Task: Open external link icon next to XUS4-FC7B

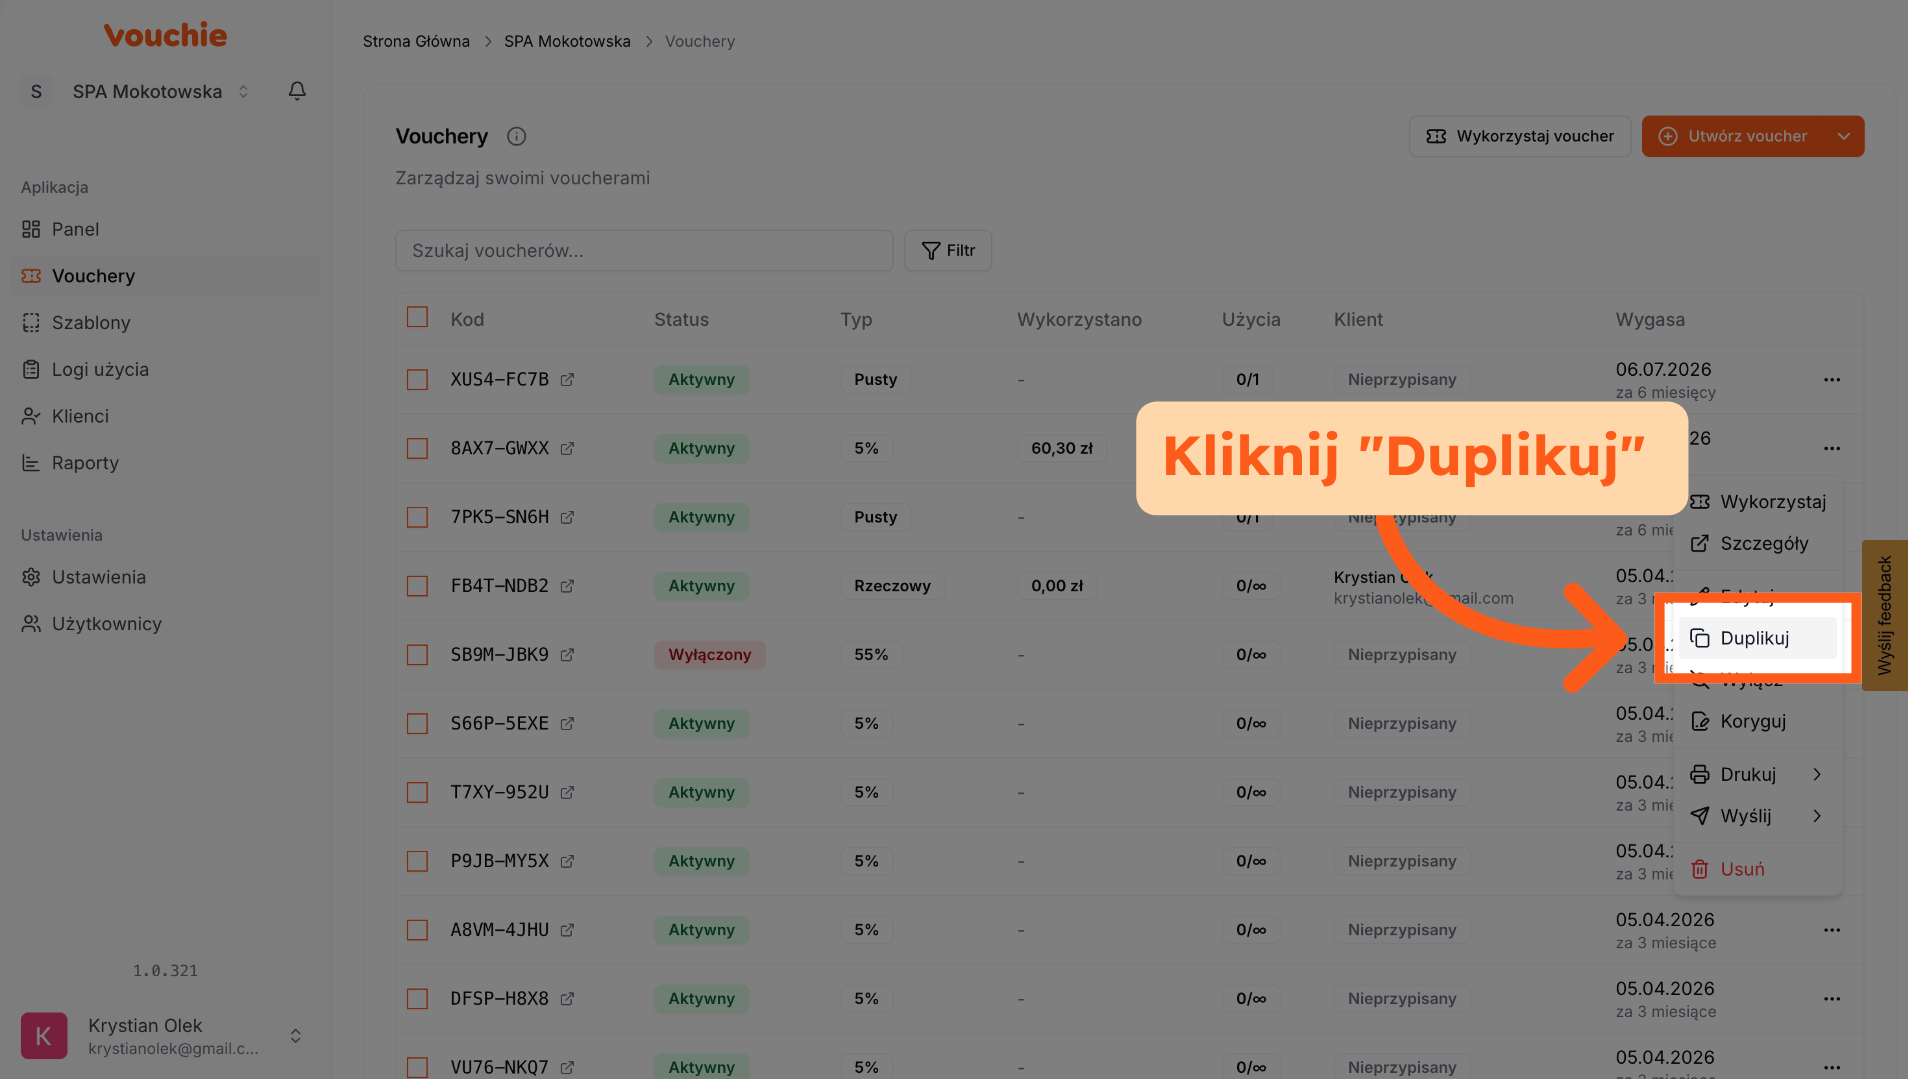Action: point(567,380)
